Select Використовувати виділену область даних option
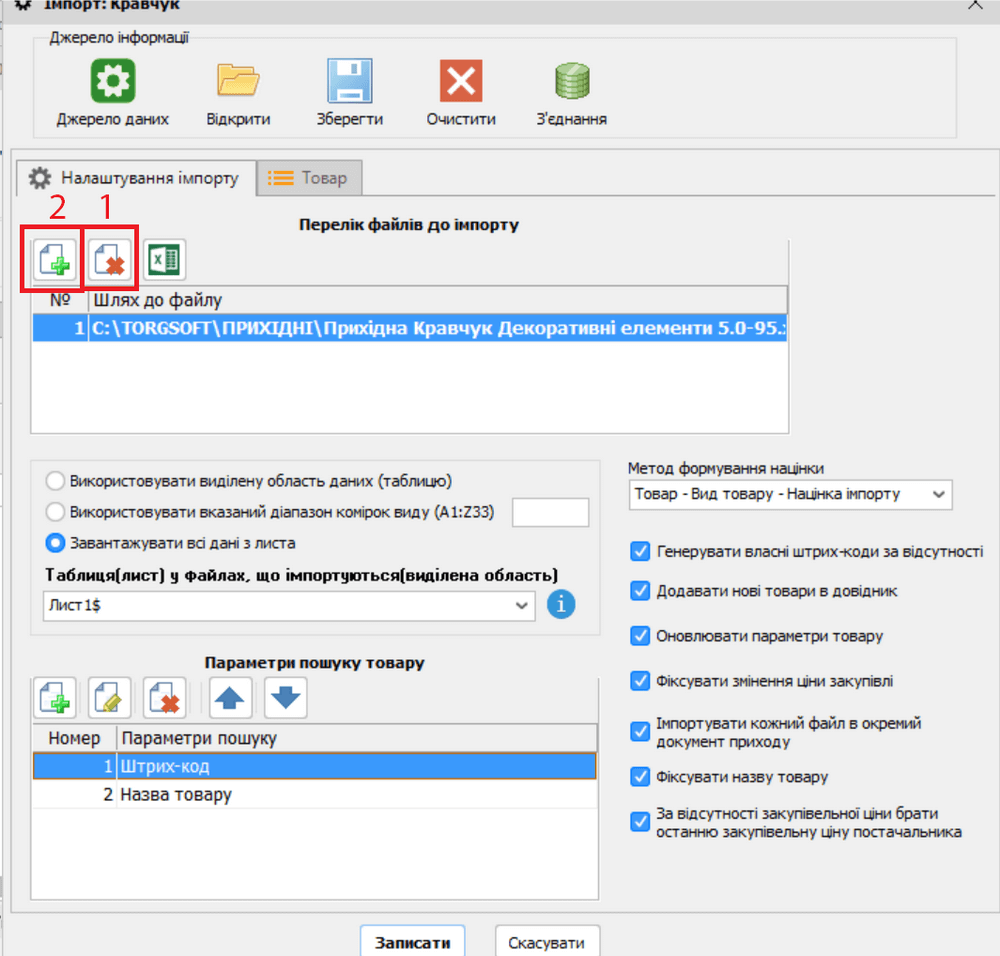 [x=56, y=480]
